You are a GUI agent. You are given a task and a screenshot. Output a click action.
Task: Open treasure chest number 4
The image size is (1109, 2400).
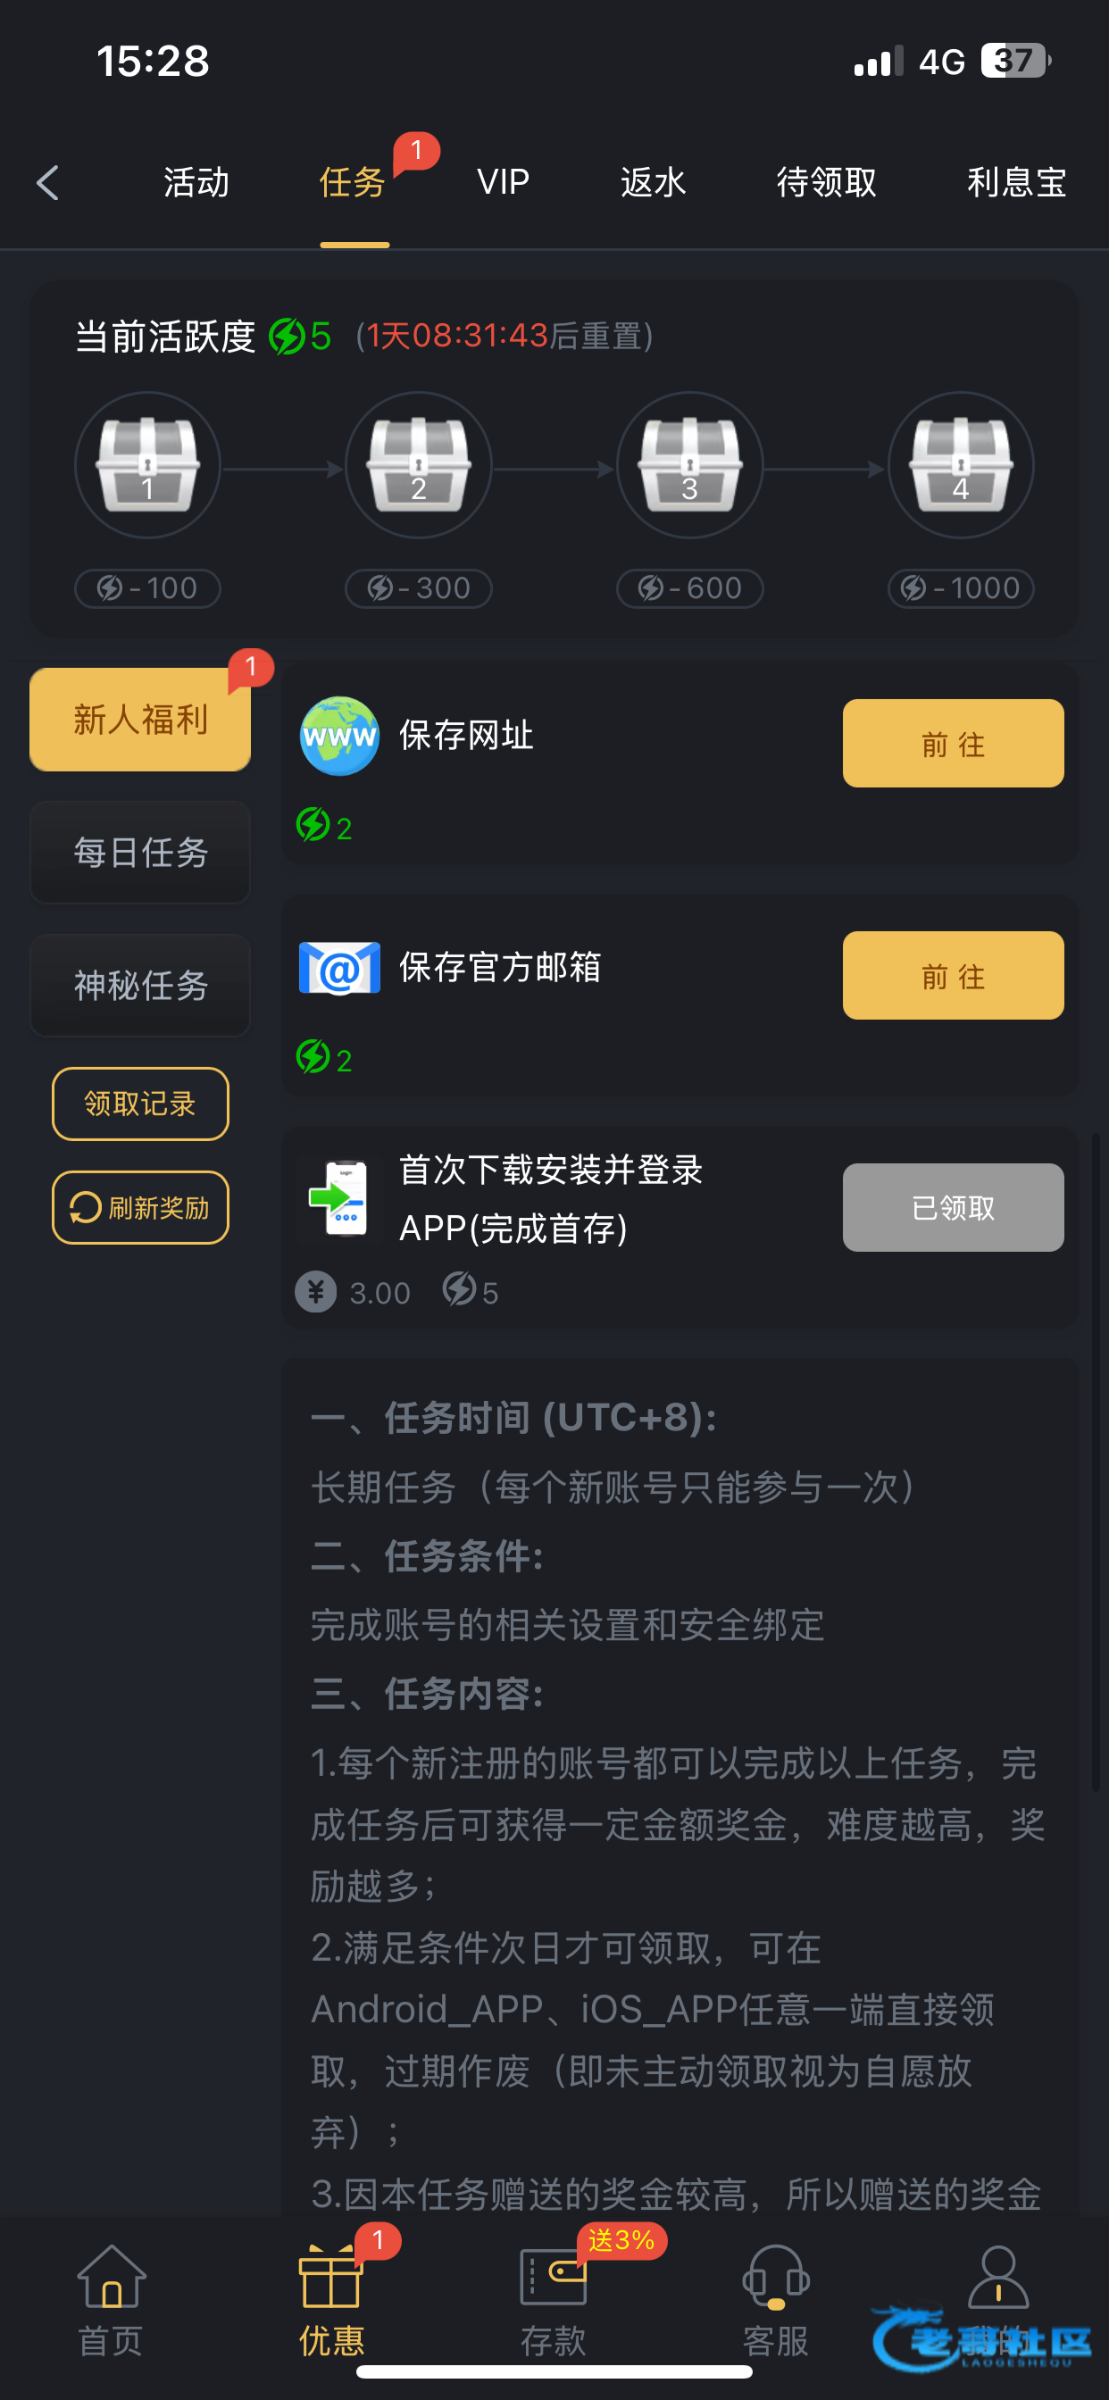pos(961,465)
